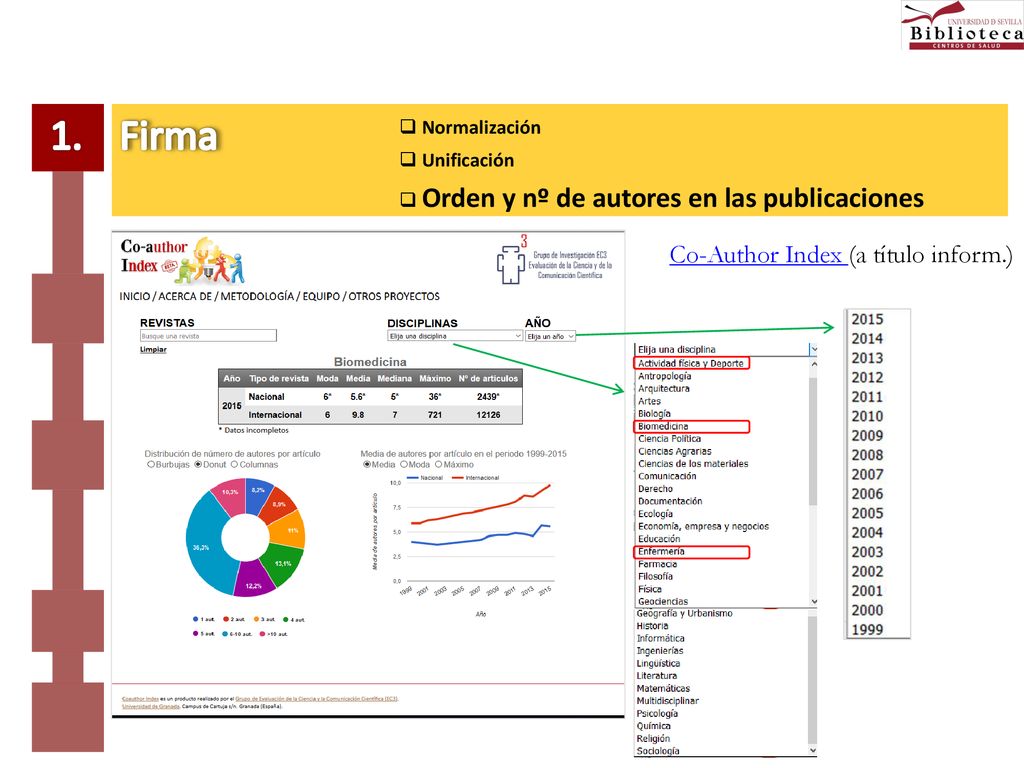Click the 1 aut. legend marker
This screenshot has height=768, width=1024.
click(195, 619)
